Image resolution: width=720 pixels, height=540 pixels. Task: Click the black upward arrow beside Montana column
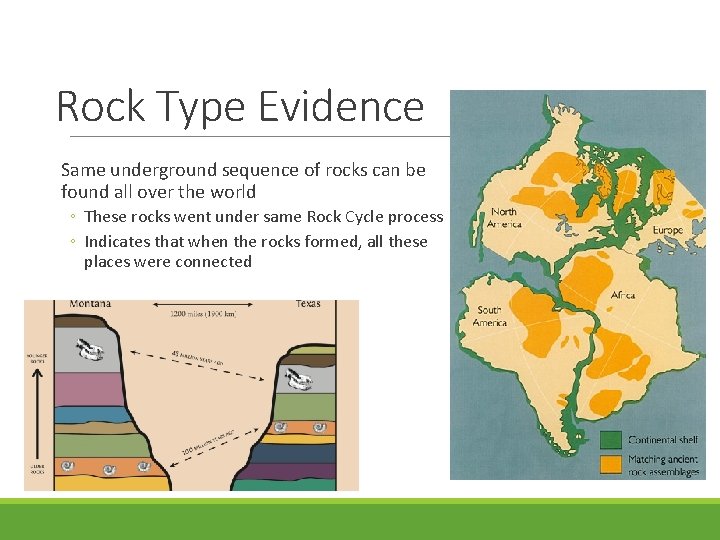[37, 415]
